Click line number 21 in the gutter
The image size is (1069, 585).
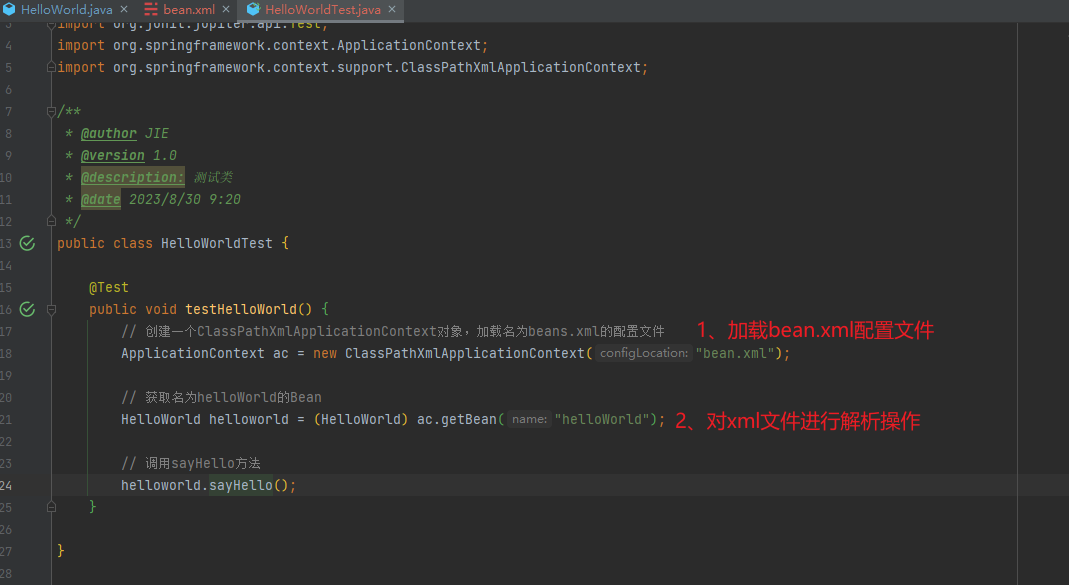tap(6, 419)
